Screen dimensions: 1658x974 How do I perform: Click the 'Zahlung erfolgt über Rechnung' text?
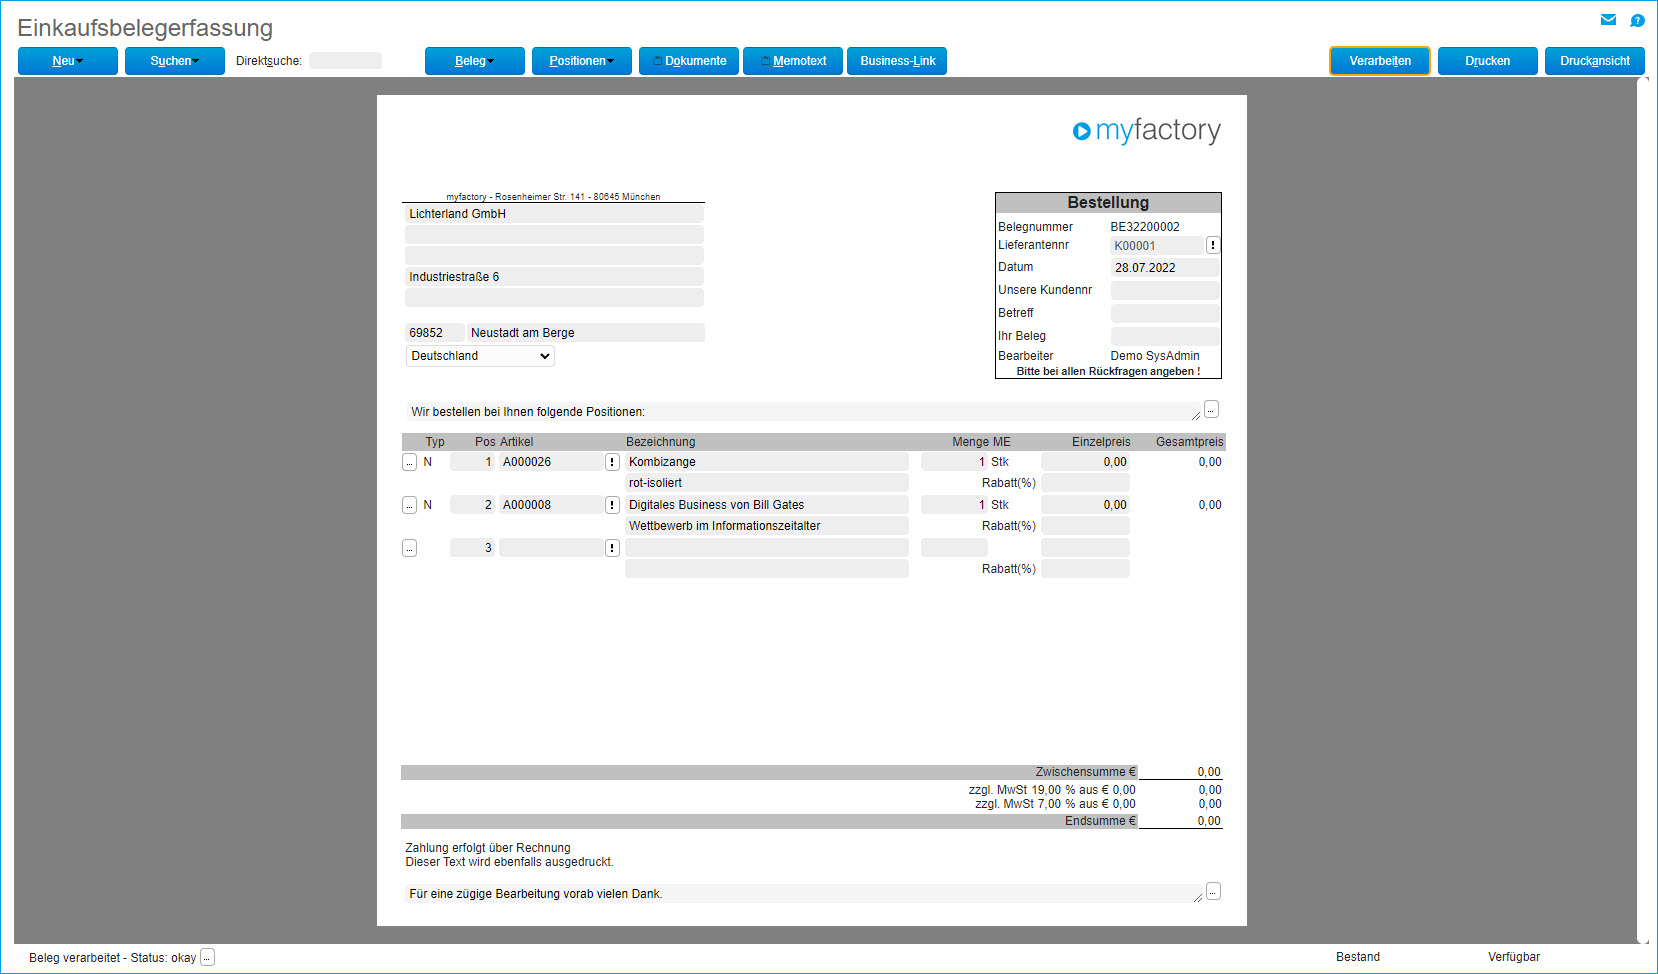[488, 848]
